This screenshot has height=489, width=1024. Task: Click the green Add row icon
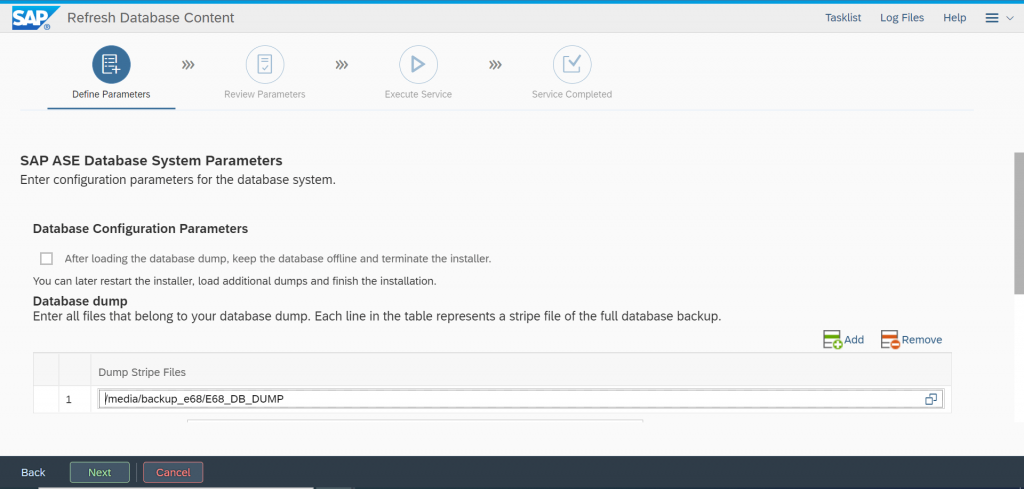(x=833, y=339)
